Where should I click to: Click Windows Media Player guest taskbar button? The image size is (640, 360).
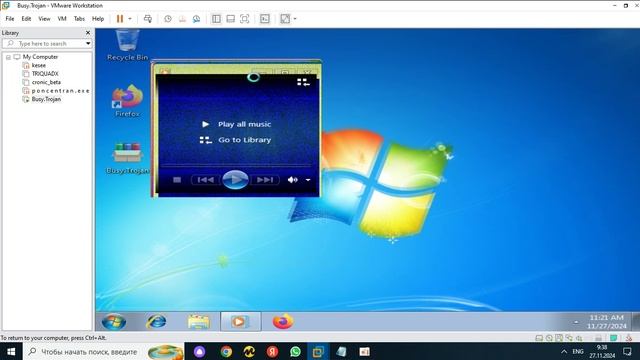(240, 322)
